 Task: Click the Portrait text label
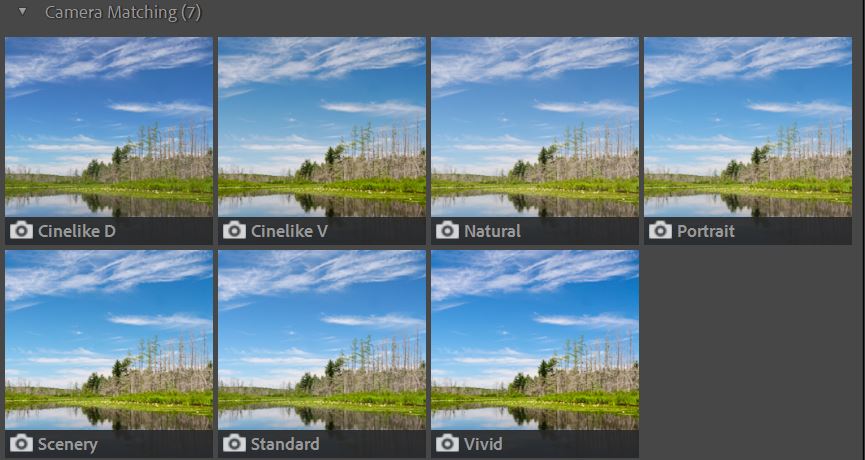point(706,231)
